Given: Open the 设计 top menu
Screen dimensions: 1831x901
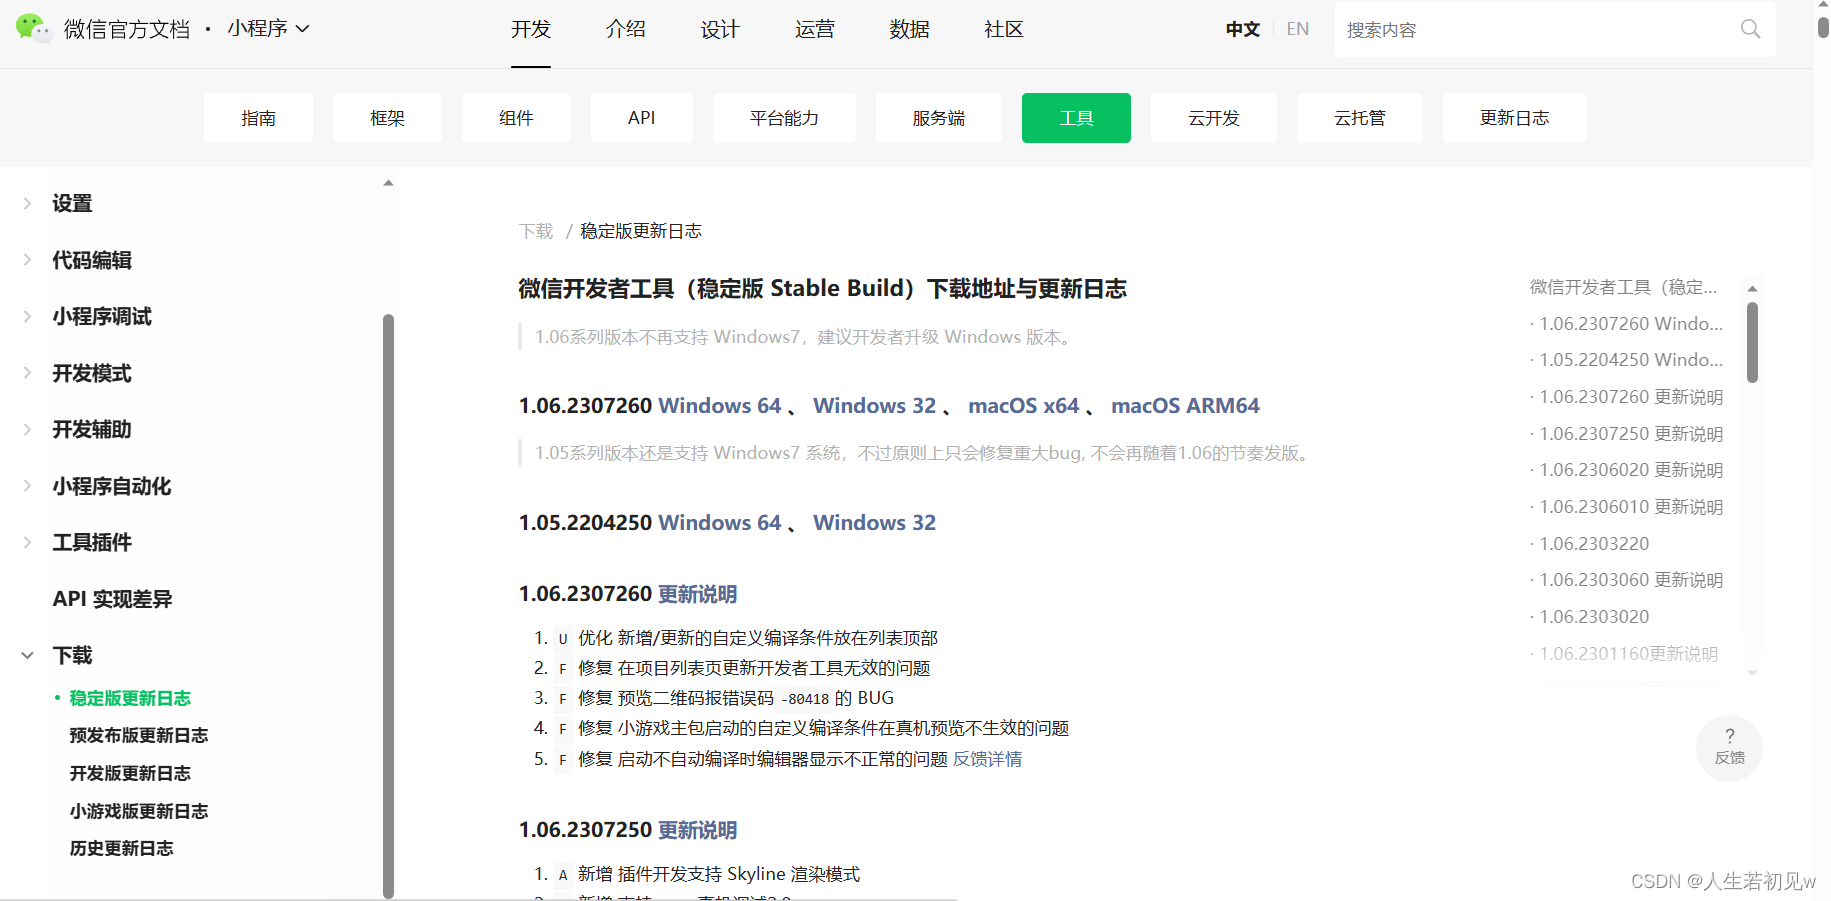Looking at the screenshot, I should tap(720, 29).
